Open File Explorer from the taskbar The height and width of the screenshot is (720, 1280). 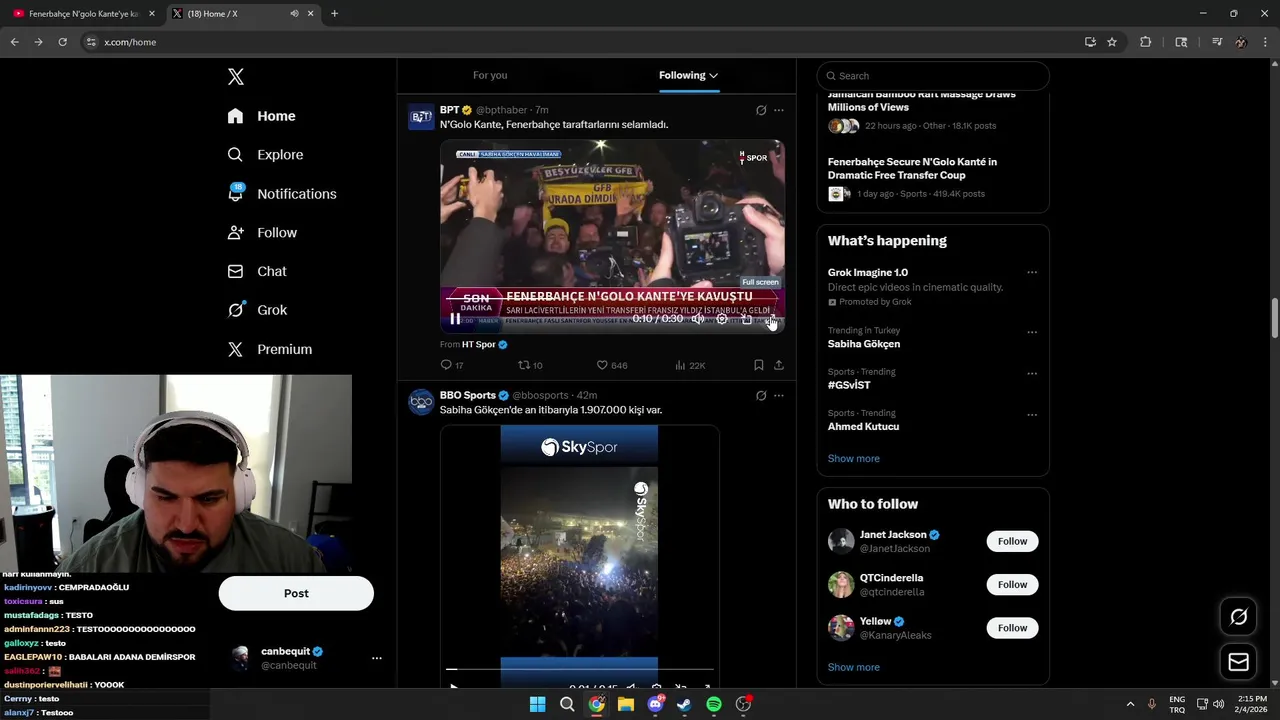coord(626,704)
